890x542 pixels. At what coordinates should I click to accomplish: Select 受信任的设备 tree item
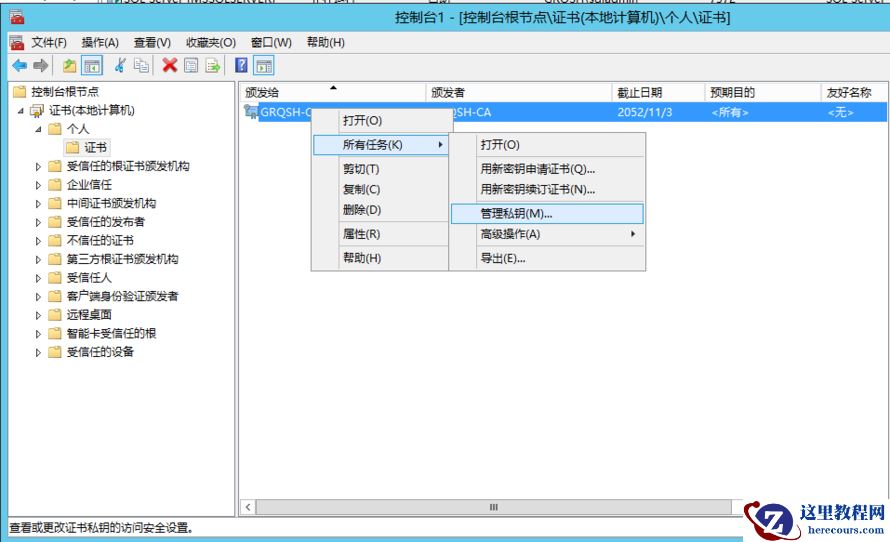point(100,352)
